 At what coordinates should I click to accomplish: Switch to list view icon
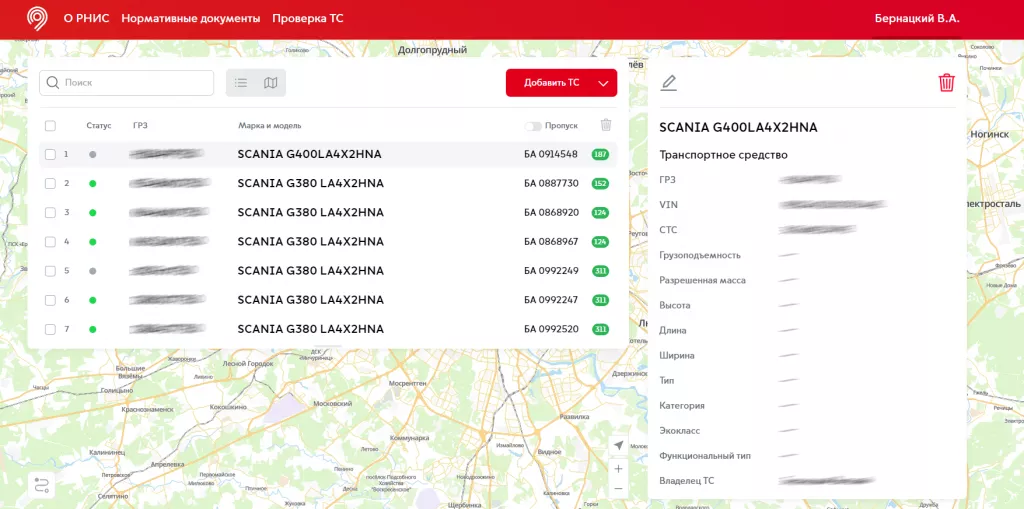[x=241, y=83]
